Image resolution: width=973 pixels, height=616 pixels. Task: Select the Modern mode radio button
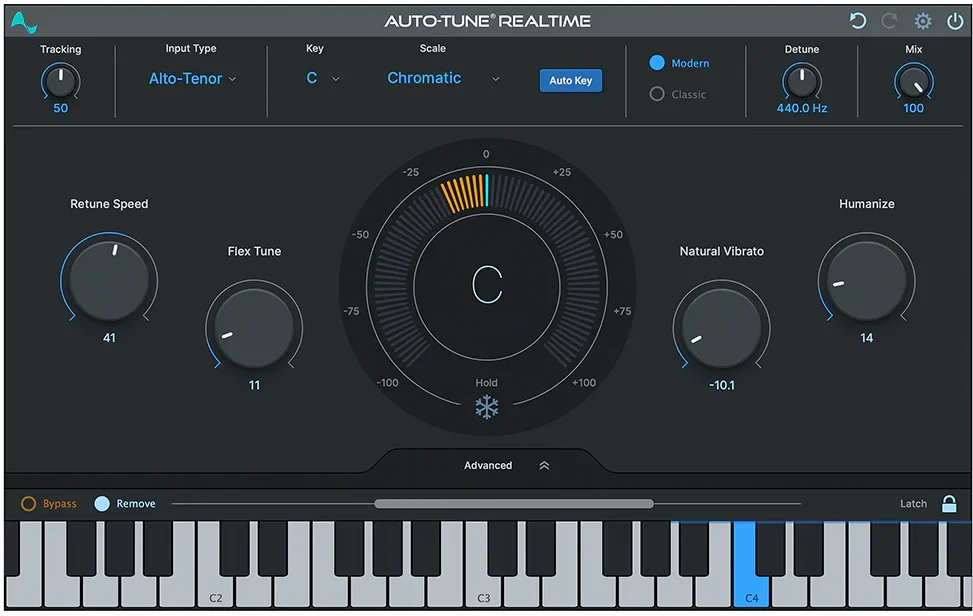pos(657,63)
